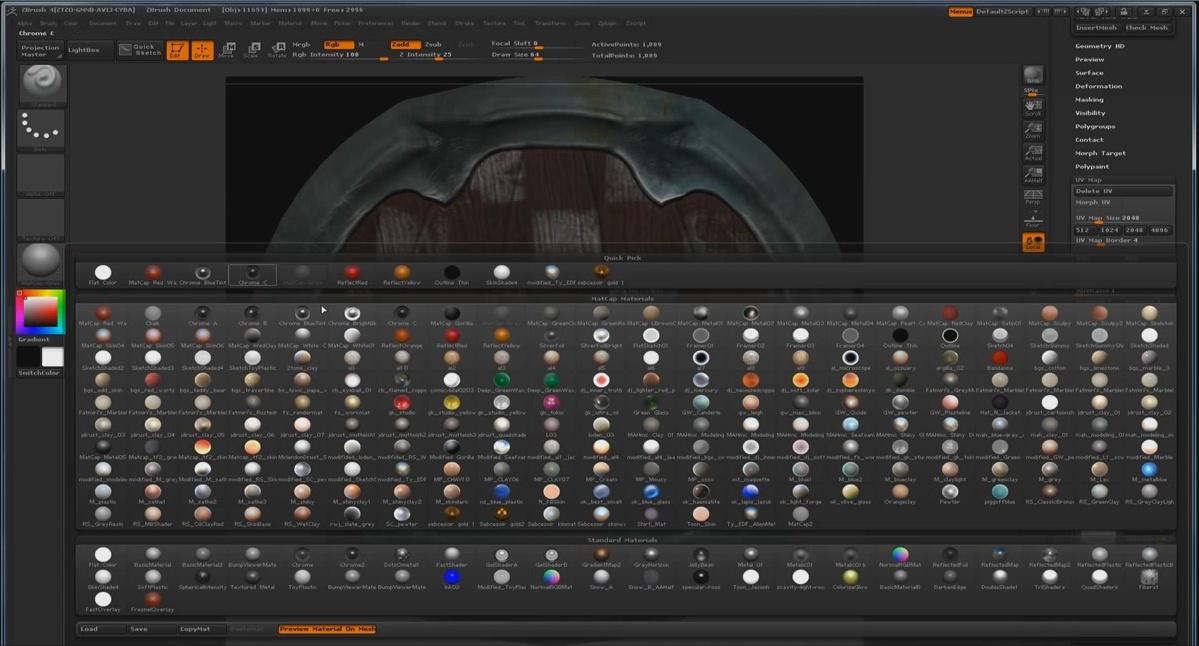The width and height of the screenshot is (1199, 646).
Task: Open the Preferences menu
Action: [375, 24]
